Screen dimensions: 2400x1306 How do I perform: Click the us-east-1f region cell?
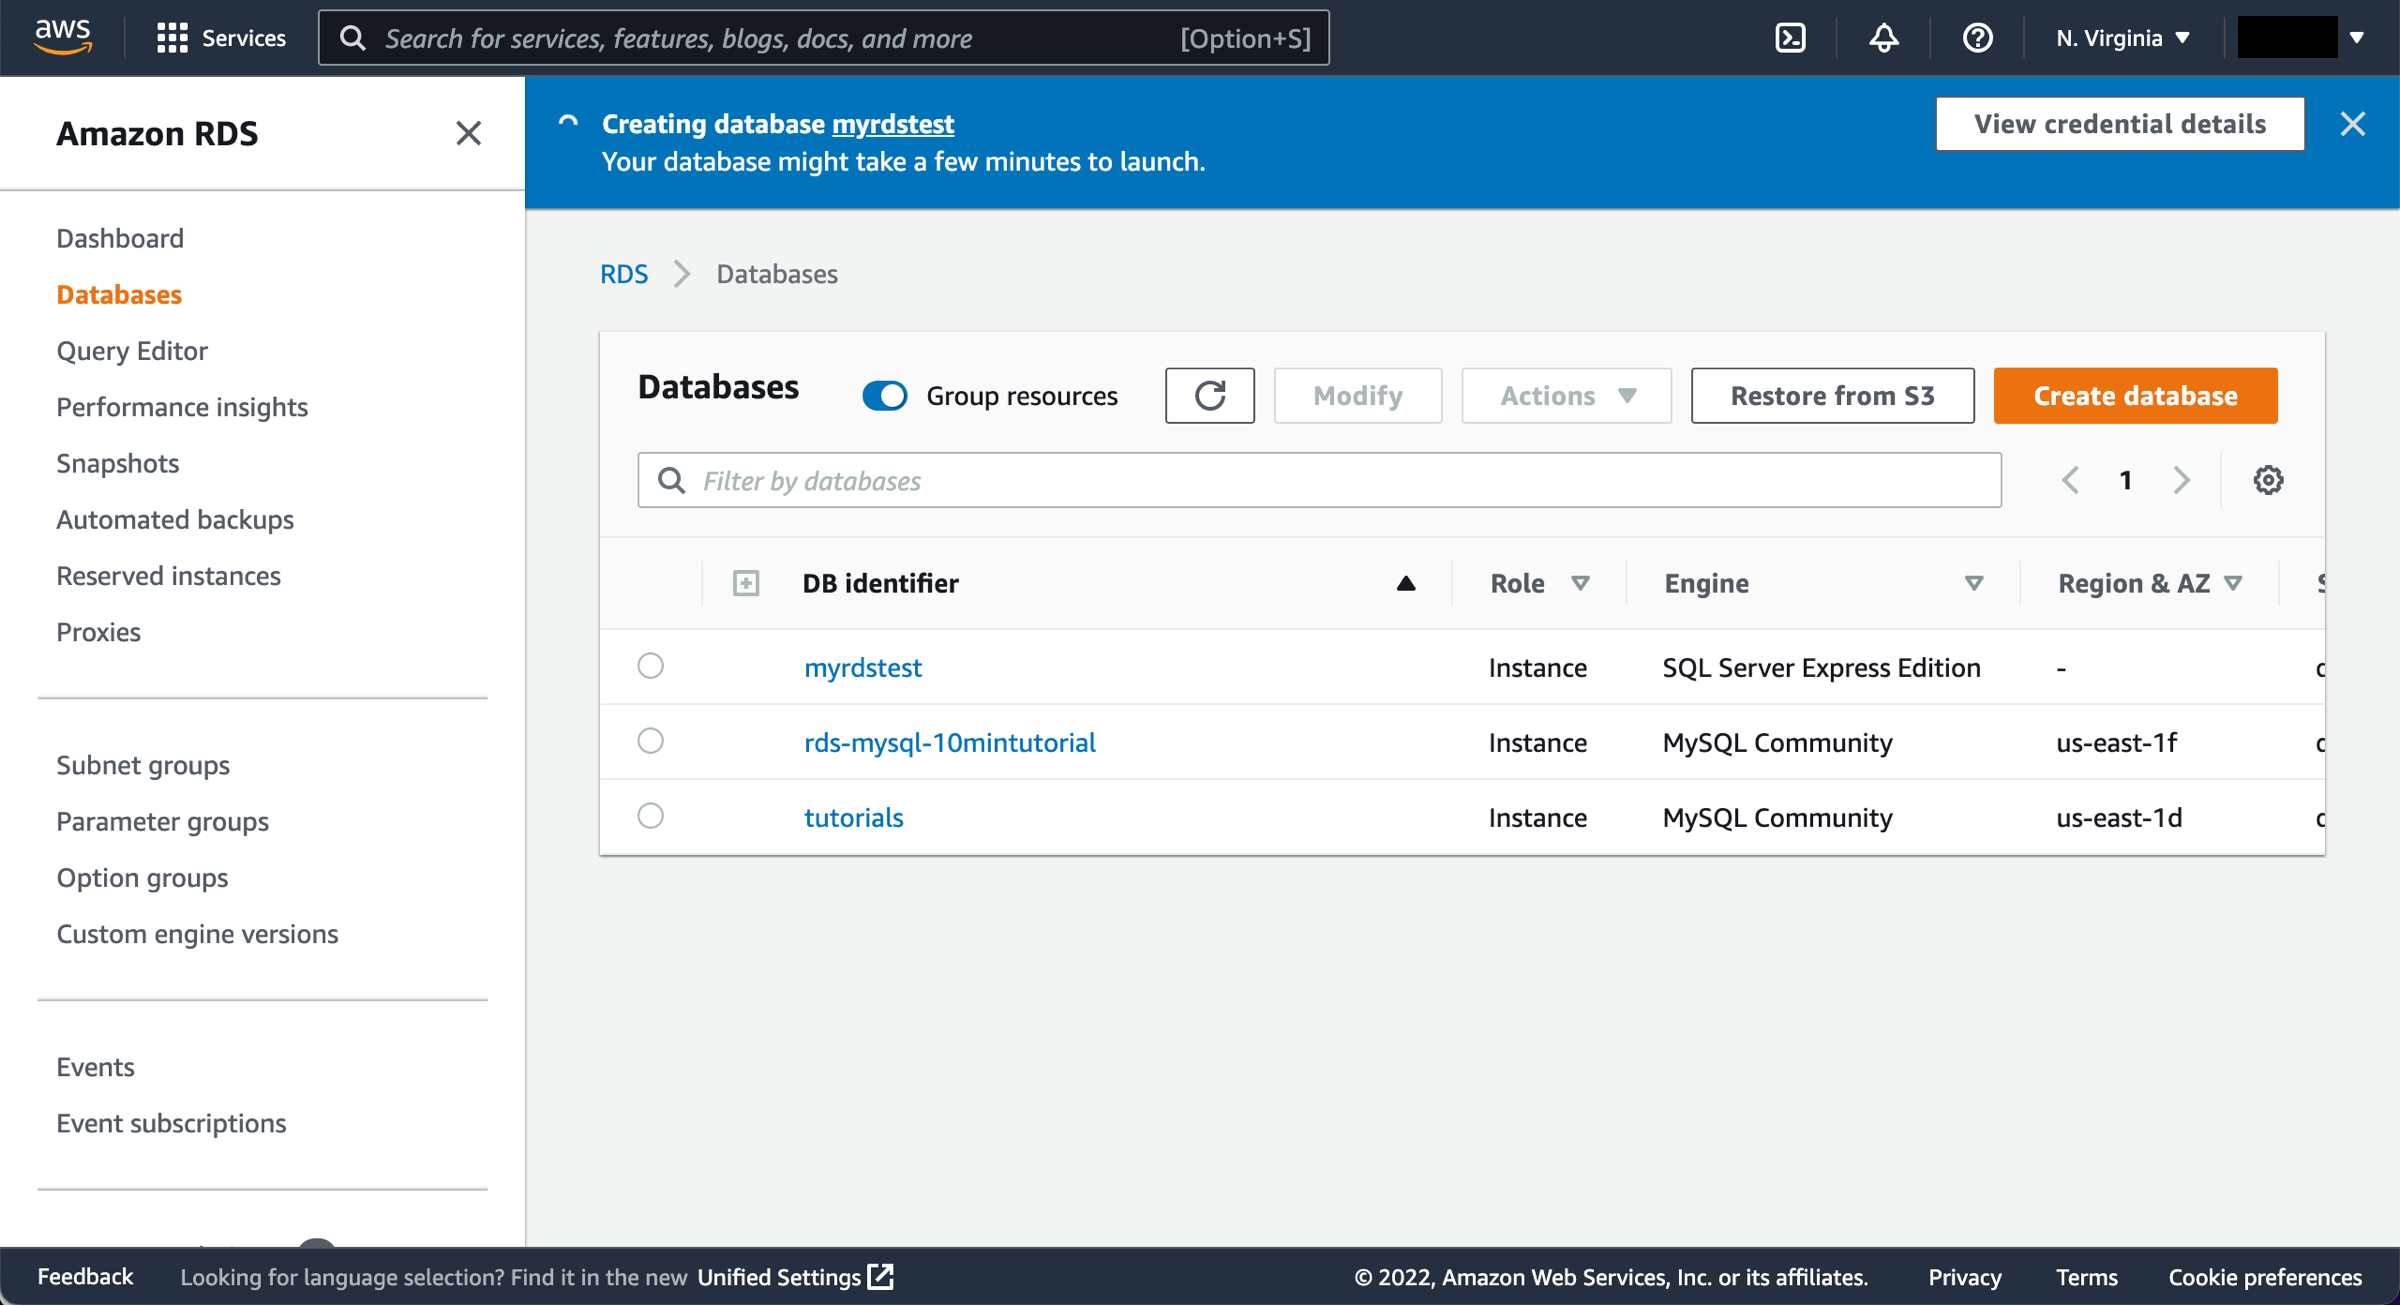[x=2116, y=742]
